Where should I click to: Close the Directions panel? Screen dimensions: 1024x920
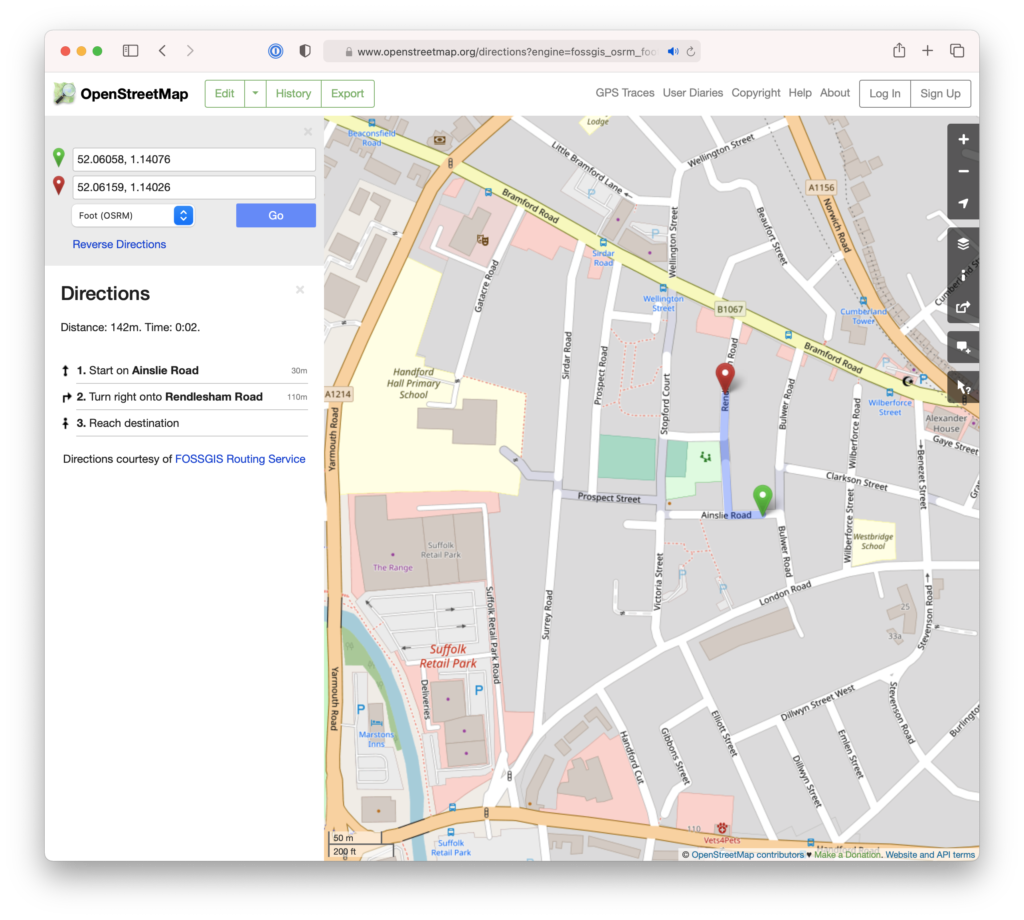(300, 290)
